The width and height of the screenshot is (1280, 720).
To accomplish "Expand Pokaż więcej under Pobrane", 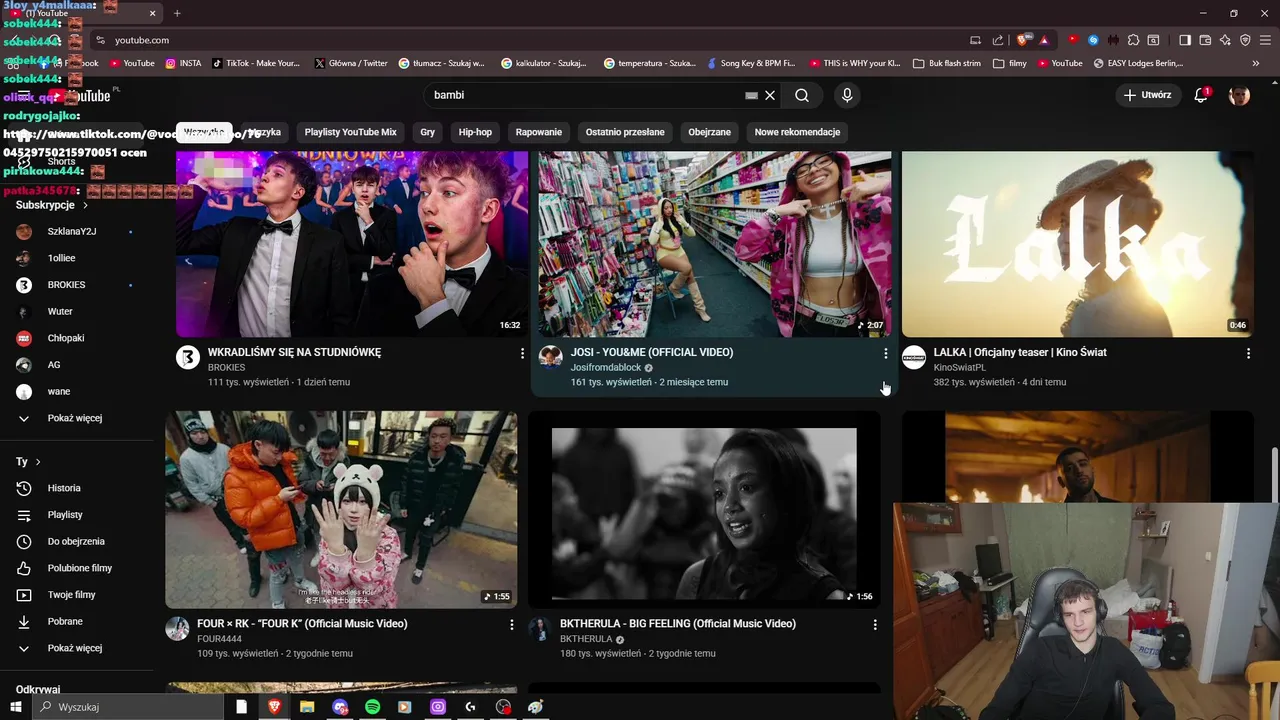I will pos(75,648).
